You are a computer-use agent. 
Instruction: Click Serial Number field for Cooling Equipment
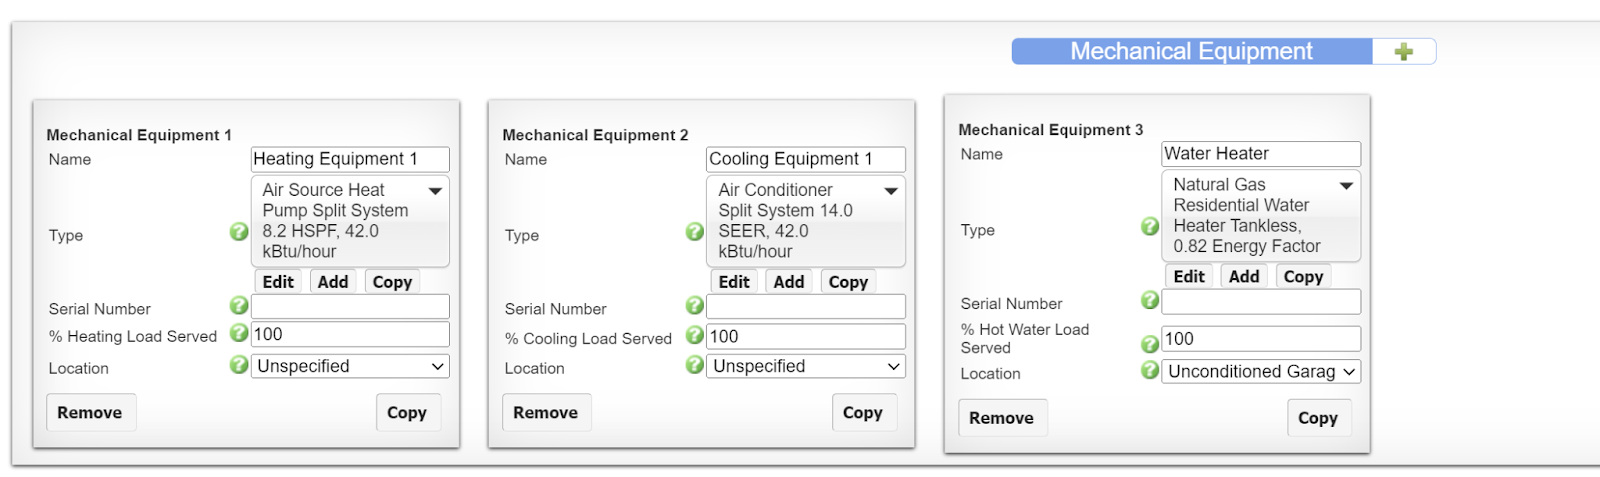tap(806, 307)
